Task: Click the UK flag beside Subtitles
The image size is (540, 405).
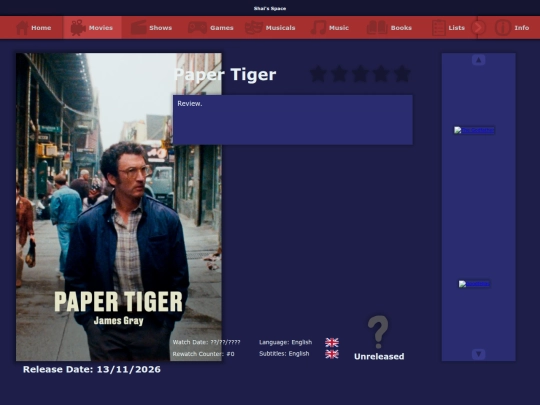Action: (x=332, y=354)
